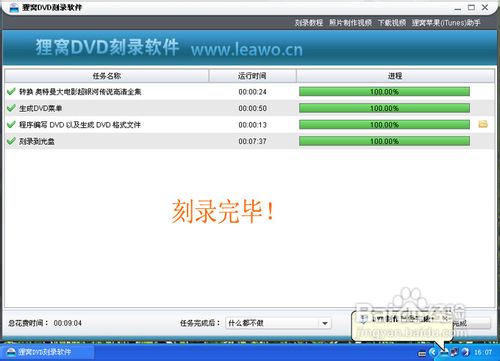500x361 pixels.
Task: Open 下载视频 in top menu
Action: [392, 23]
